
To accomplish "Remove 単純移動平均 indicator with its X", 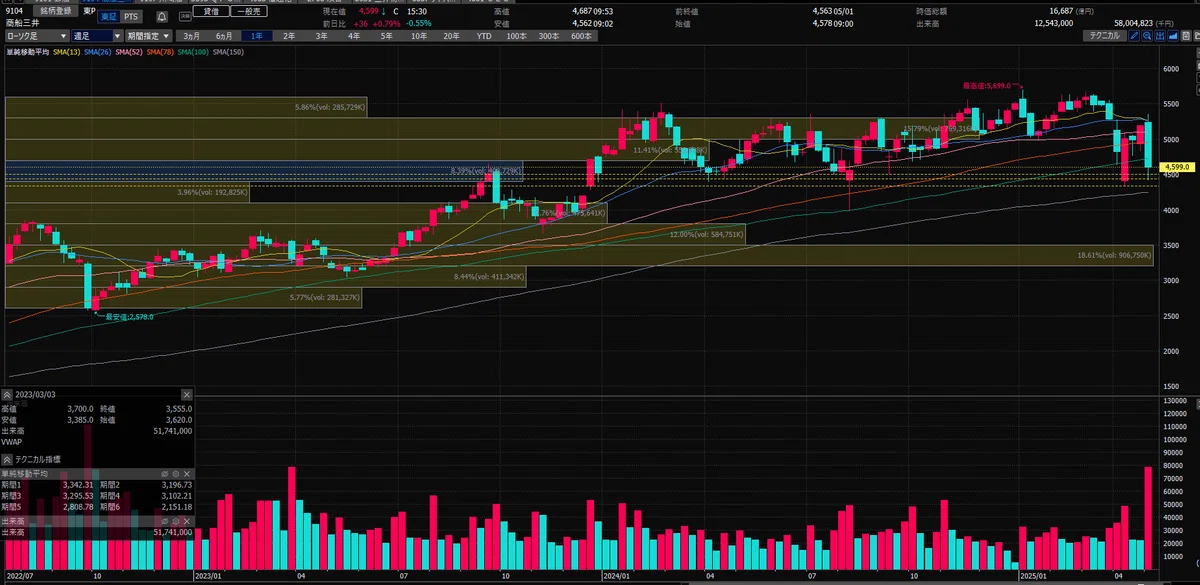I will click(187, 473).
